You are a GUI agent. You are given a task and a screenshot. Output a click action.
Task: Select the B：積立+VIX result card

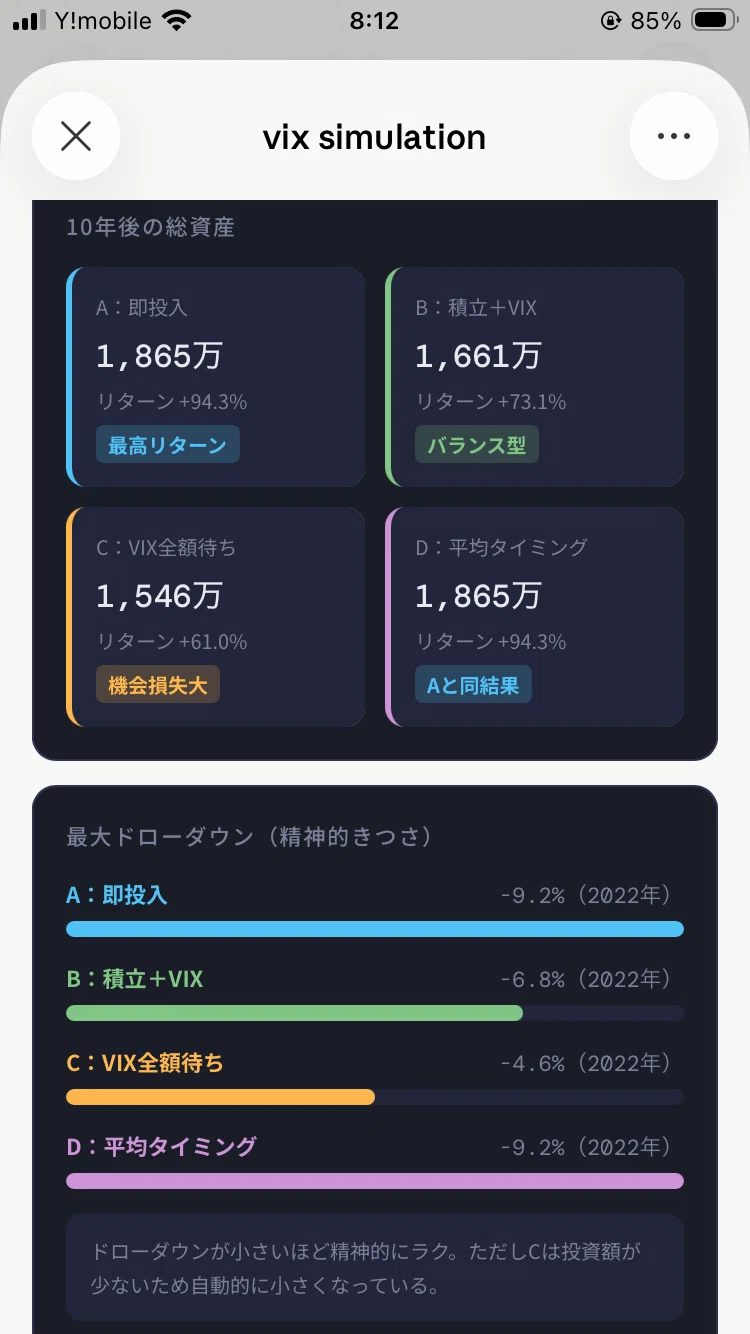pyautogui.click(x=535, y=377)
